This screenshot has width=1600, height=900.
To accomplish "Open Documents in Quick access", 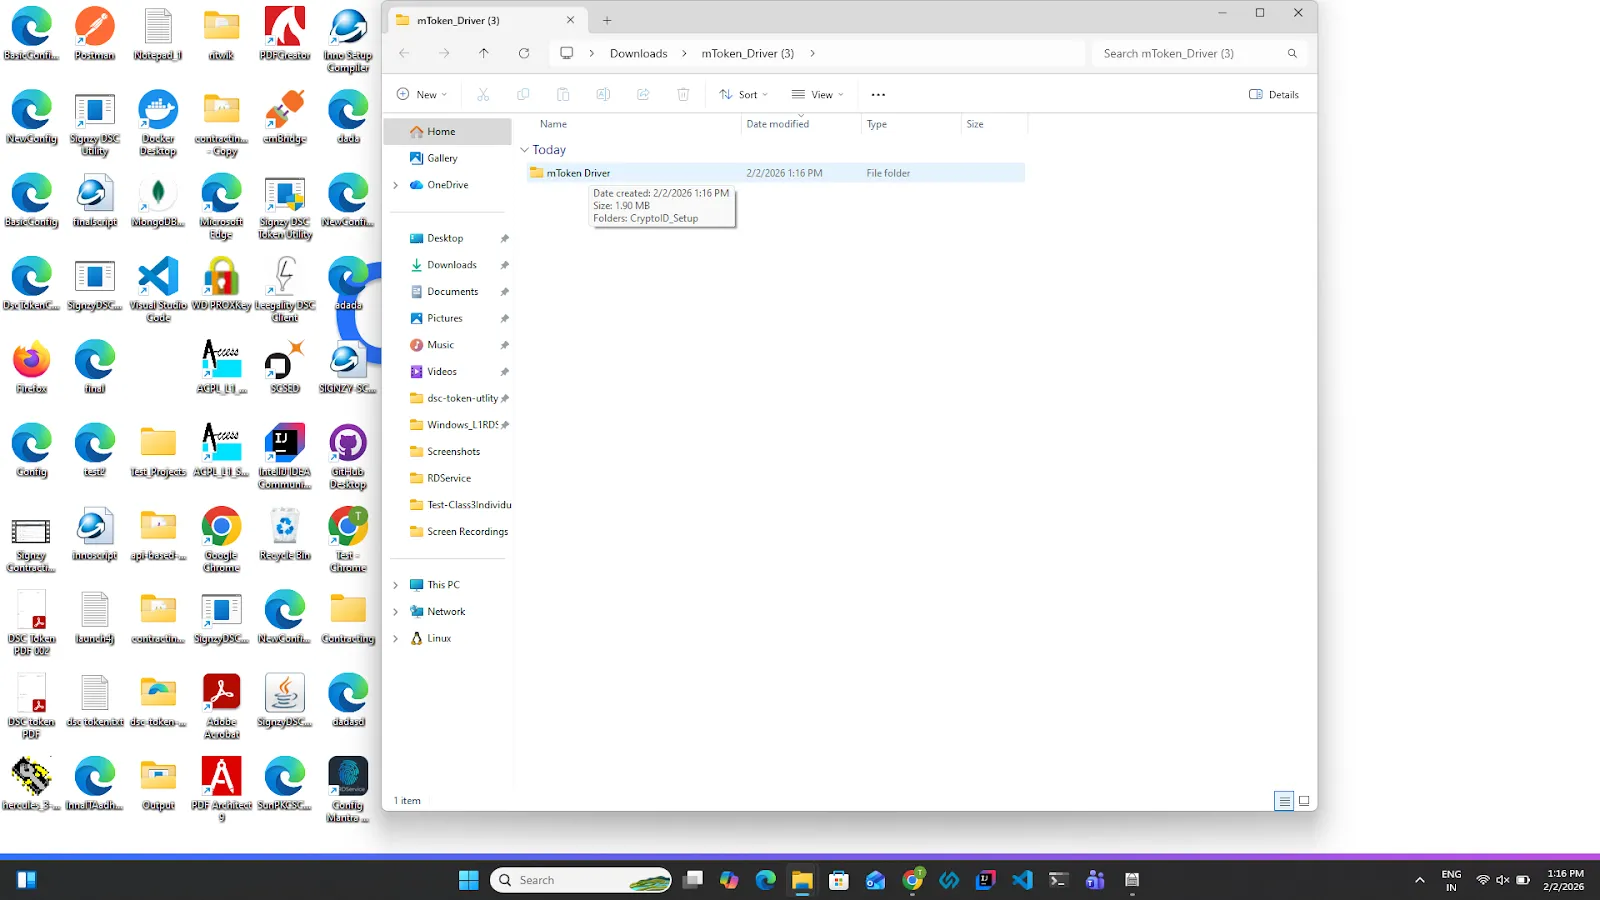I will point(452,292).
